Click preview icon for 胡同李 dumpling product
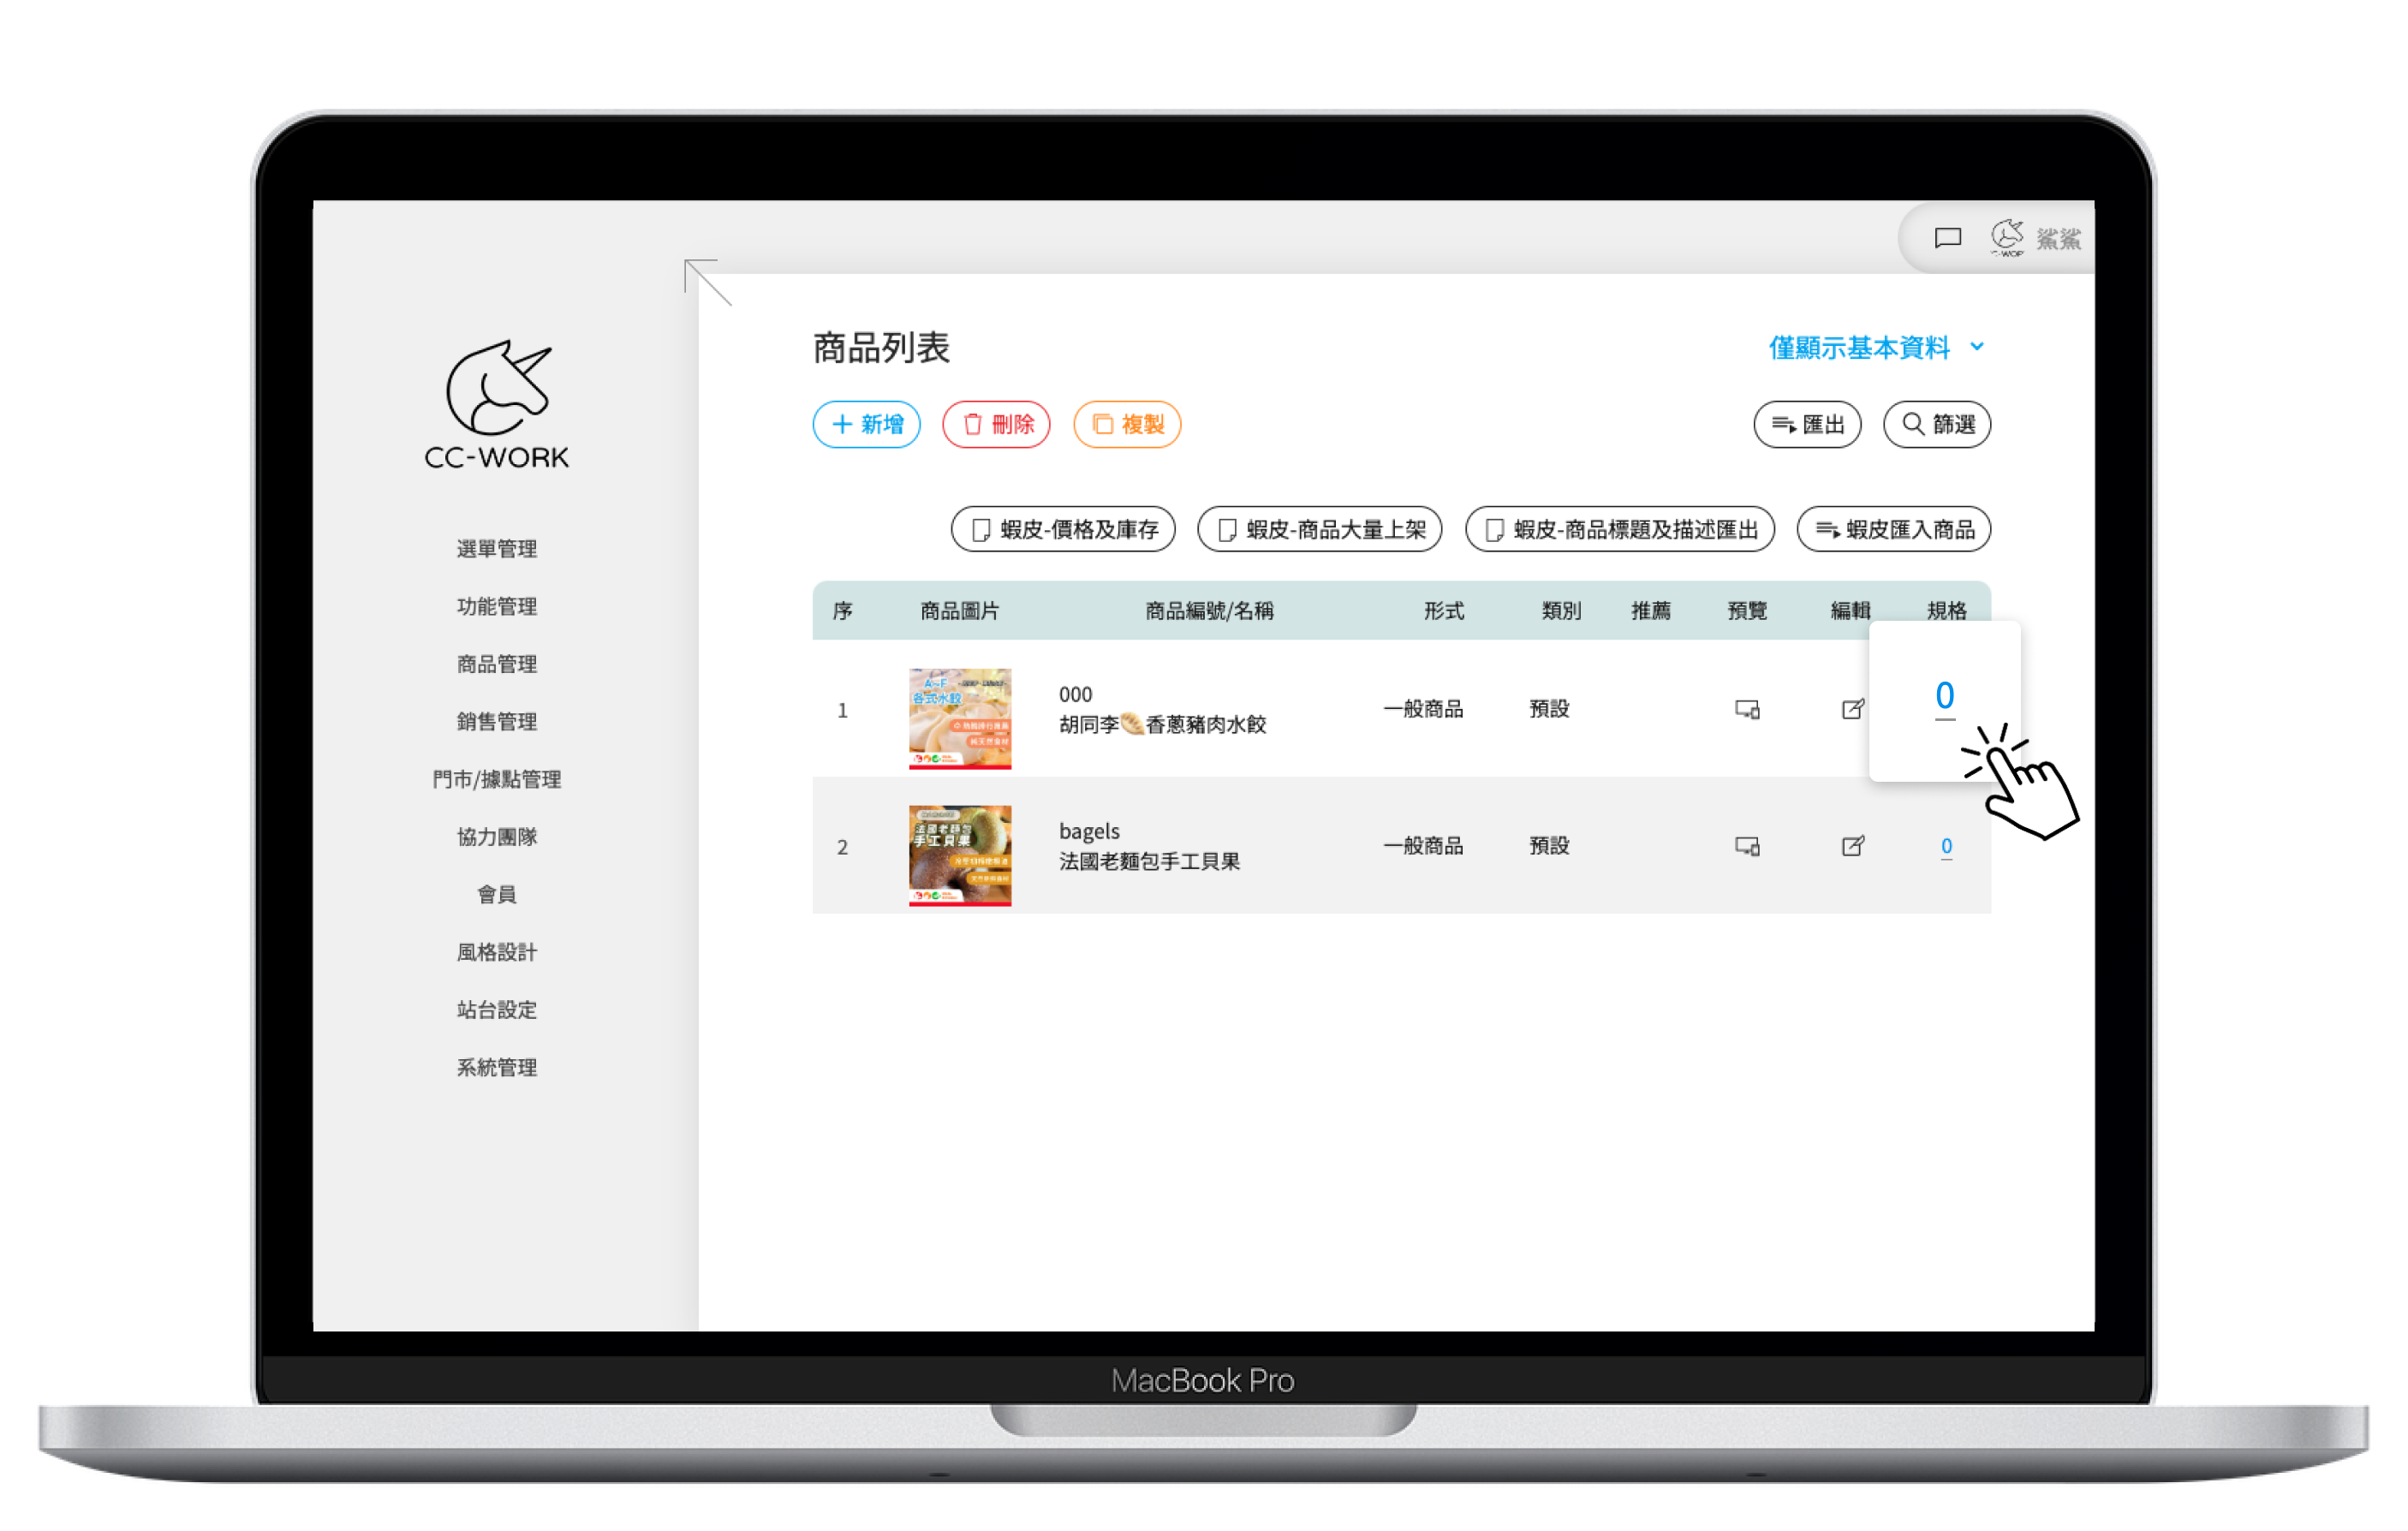Image resolution: width=2408 pixels, height=1531 pixels. 1746,709
